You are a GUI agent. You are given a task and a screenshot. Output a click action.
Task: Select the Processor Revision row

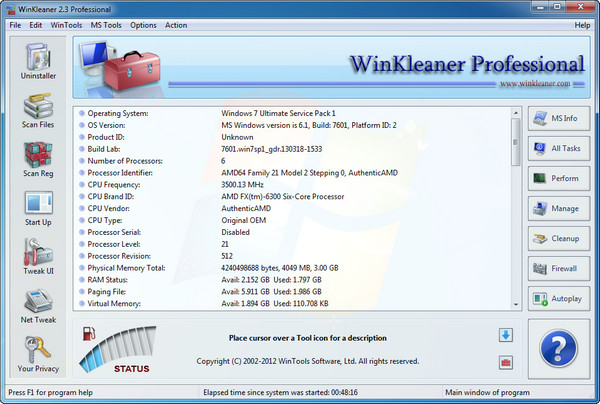click(x=293, y=256)
